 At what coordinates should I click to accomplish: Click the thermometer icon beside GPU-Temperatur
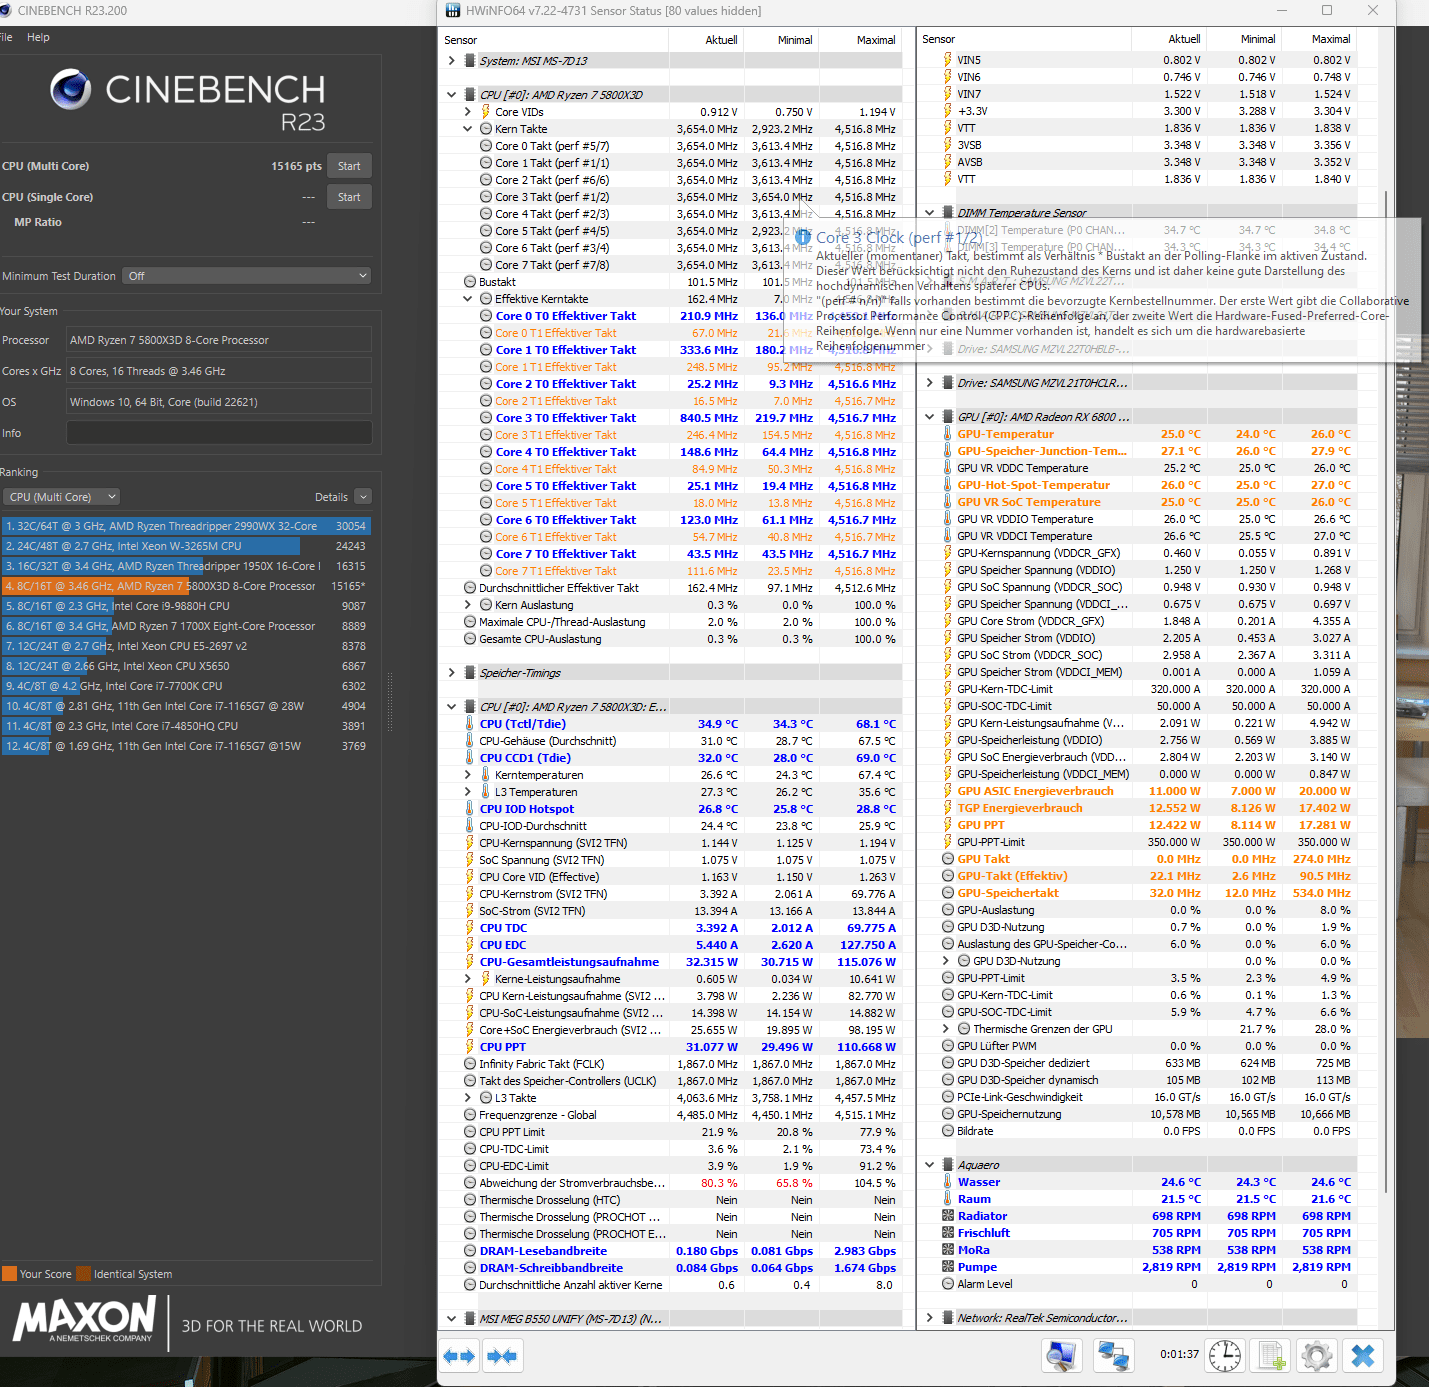tap(948, 434)
